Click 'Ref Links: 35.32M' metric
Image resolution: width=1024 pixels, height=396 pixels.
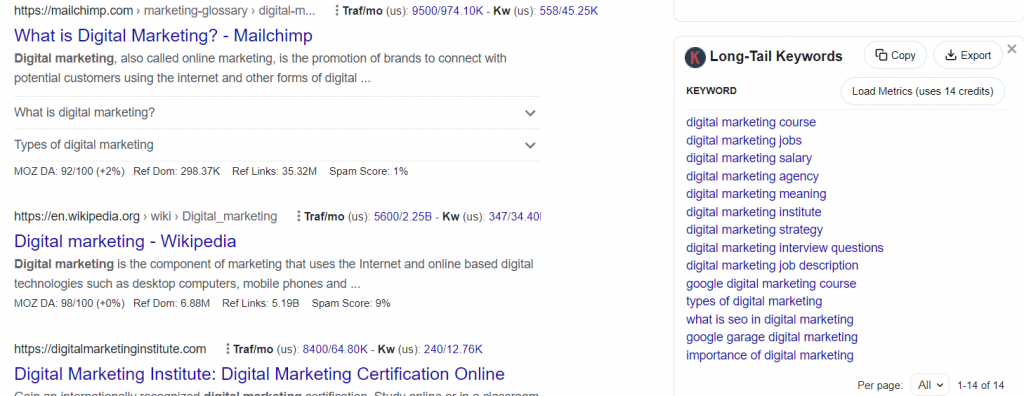tap(275, 172)
